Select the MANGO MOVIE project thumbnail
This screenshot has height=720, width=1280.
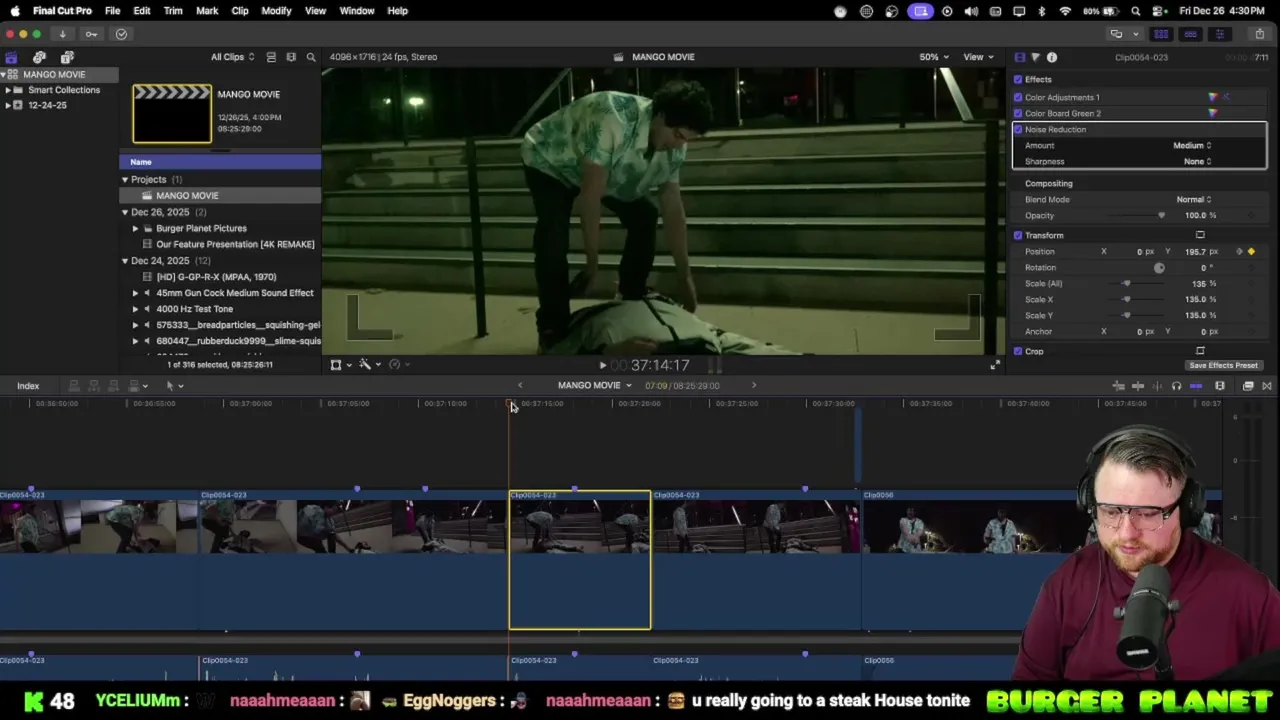[172, 113]
